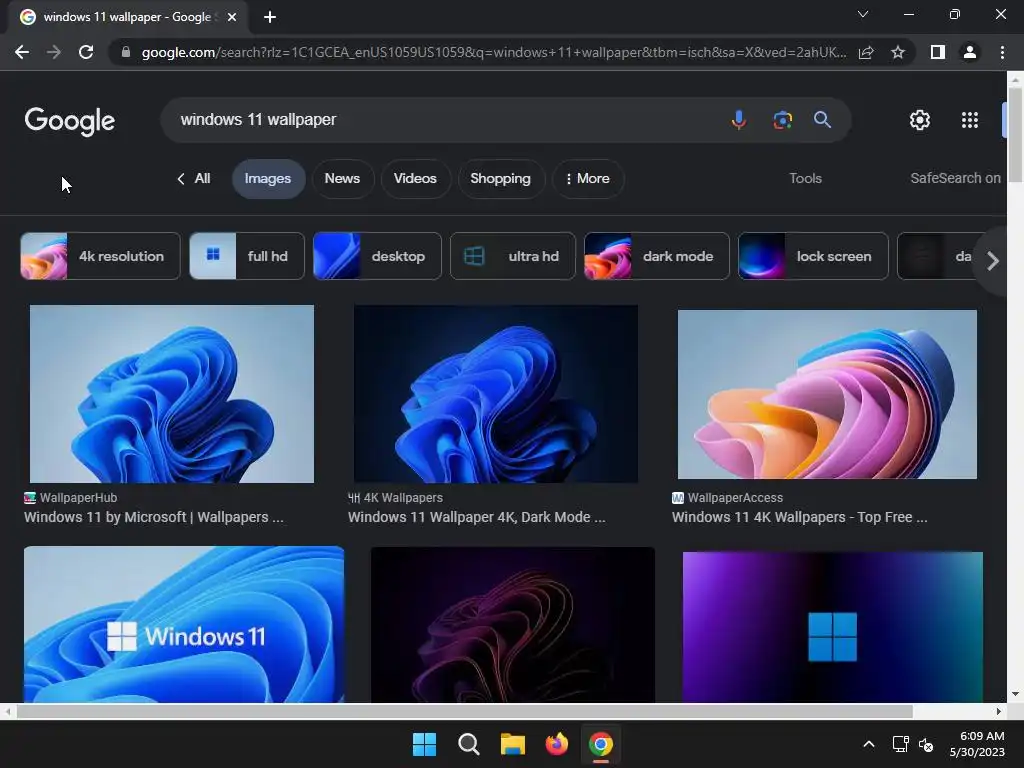This screenshot has width=1024, height=768.
Task: Click the forward navigation arrow
Action: 54,52
